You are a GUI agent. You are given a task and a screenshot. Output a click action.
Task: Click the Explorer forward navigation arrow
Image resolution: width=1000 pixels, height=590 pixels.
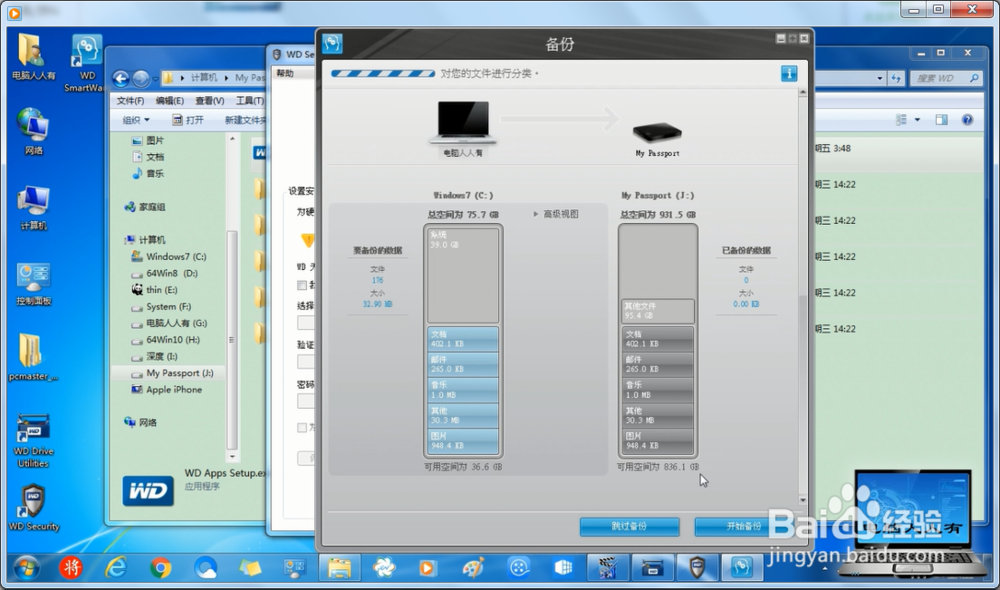141,78
